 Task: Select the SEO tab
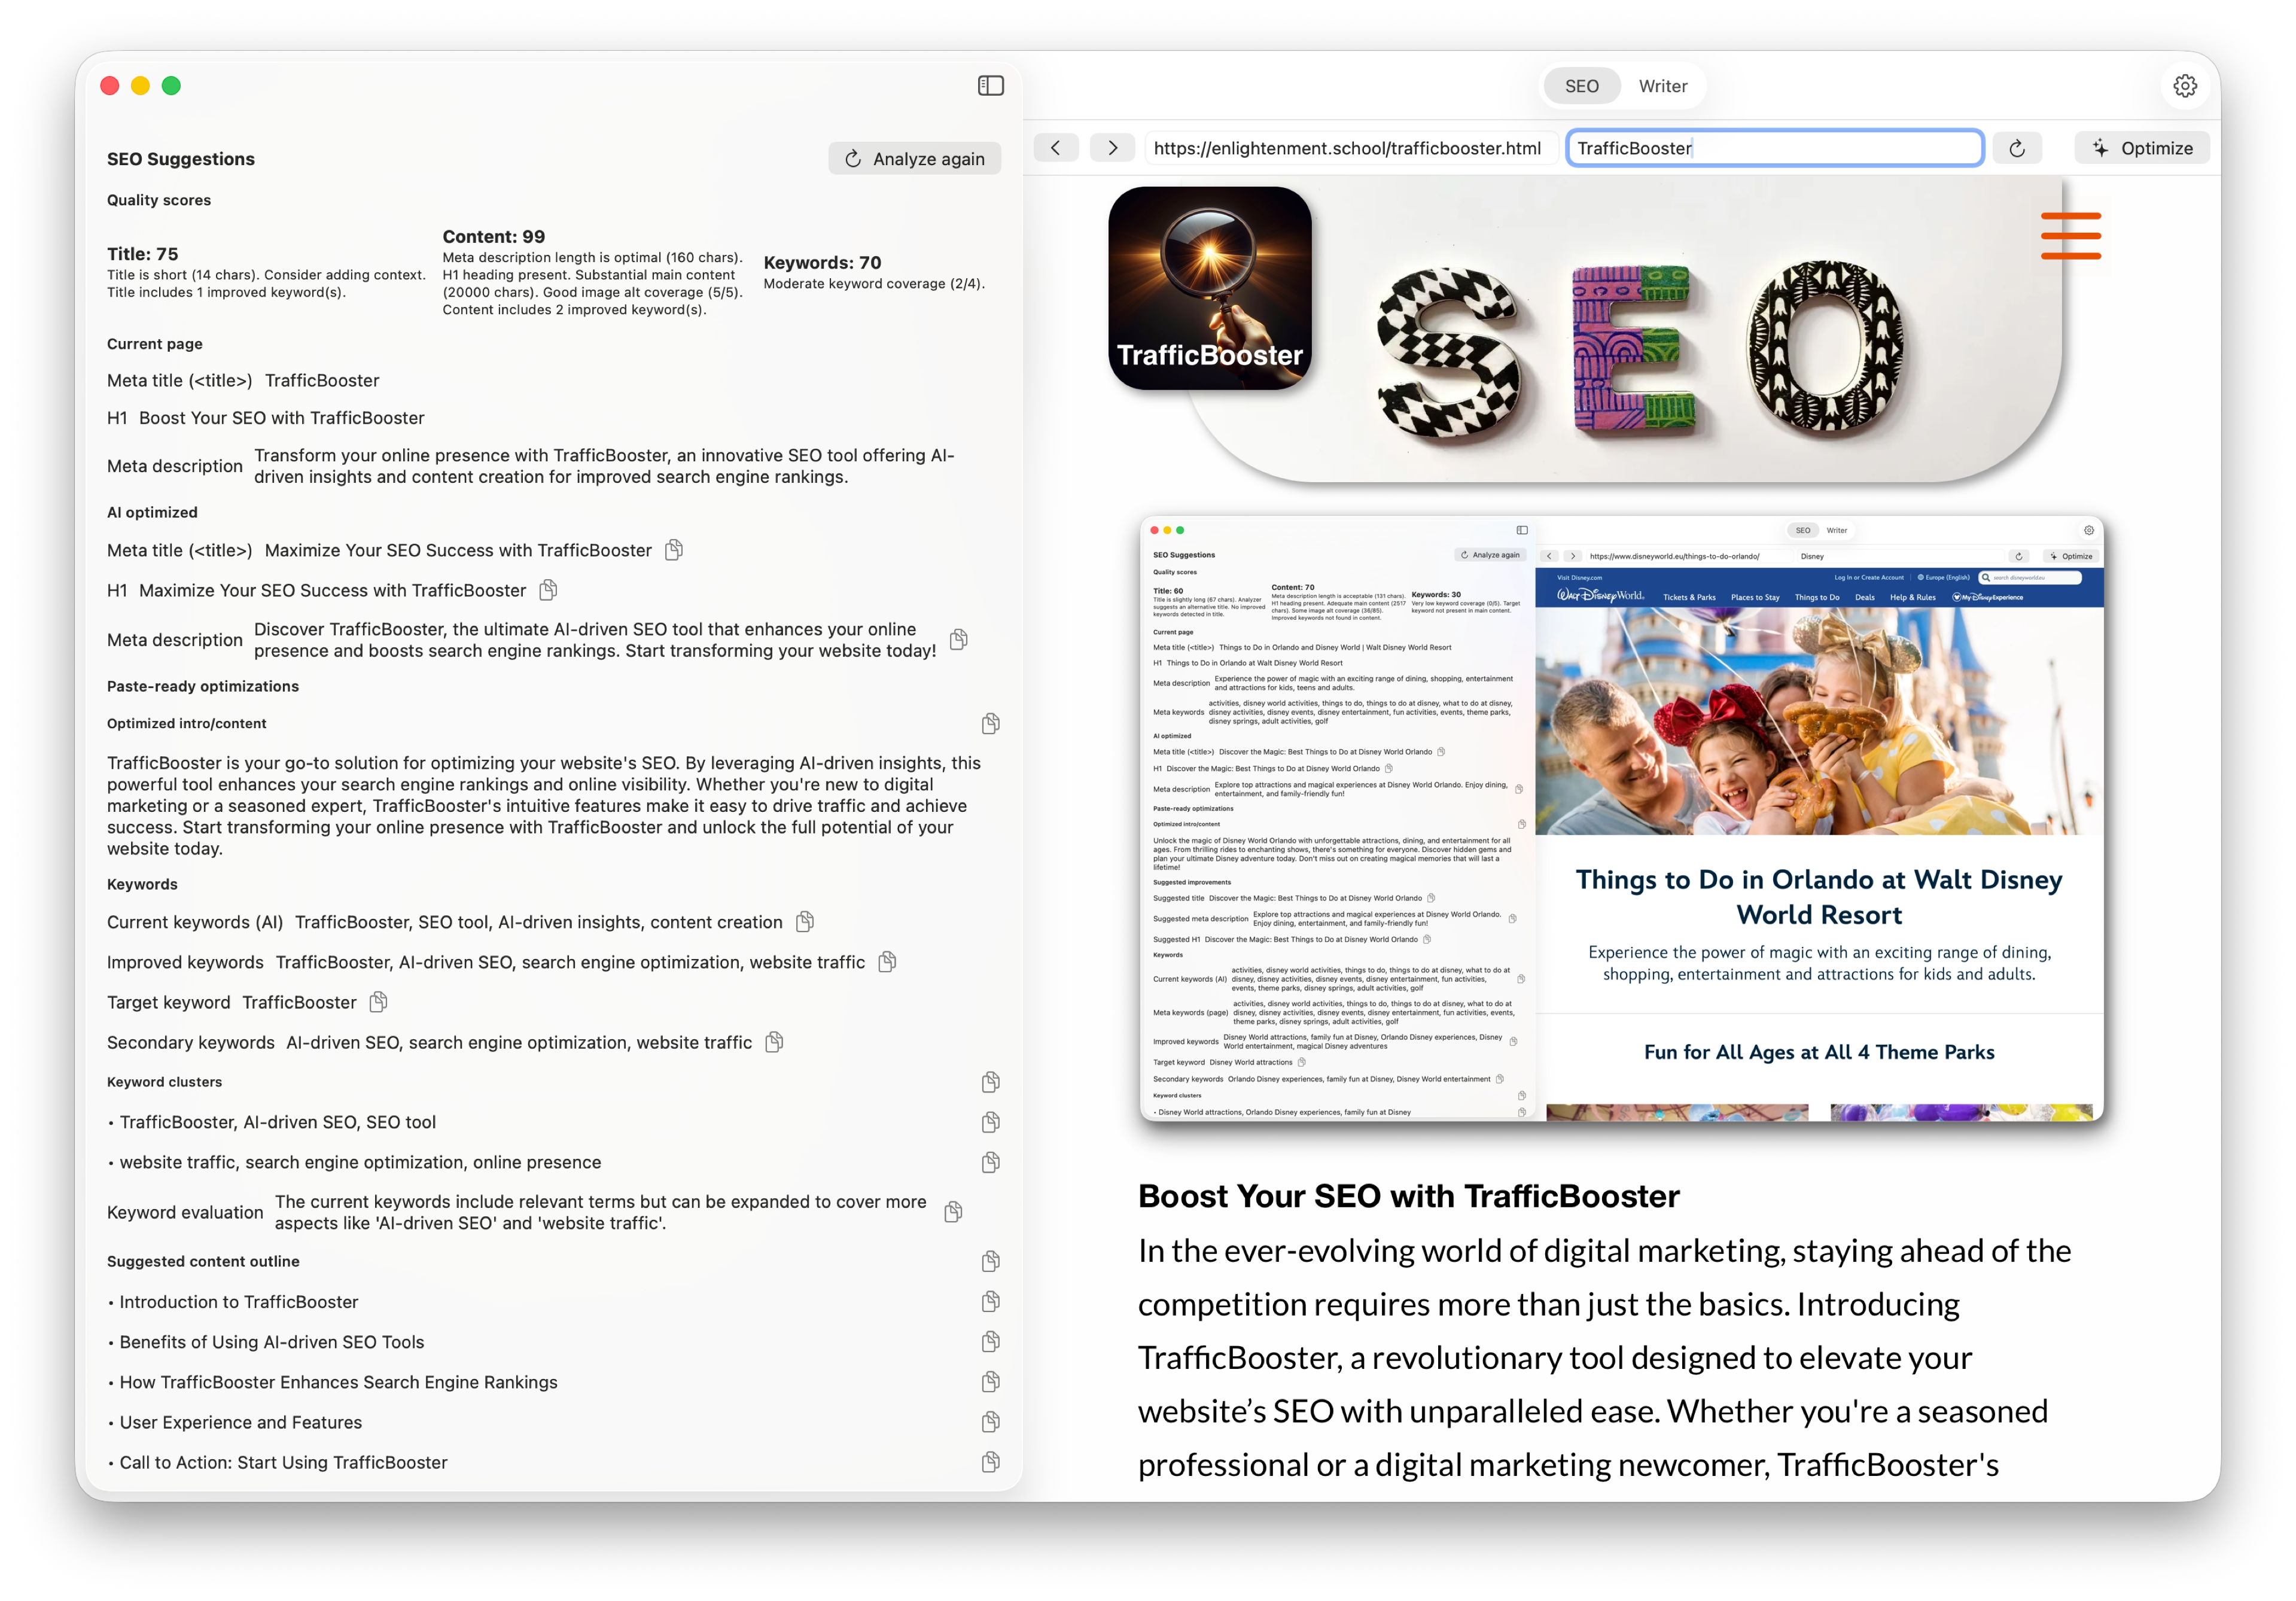[x=1581, y=86]
